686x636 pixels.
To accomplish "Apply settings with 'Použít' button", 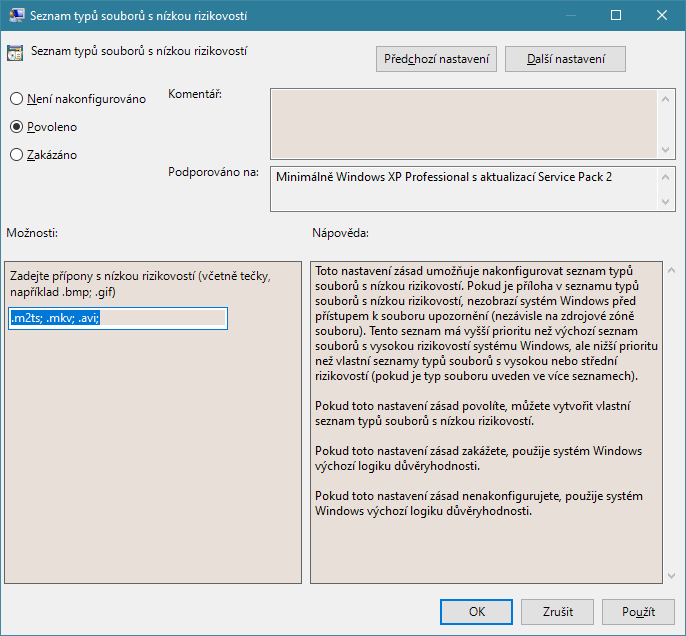I will pos(638,612).
